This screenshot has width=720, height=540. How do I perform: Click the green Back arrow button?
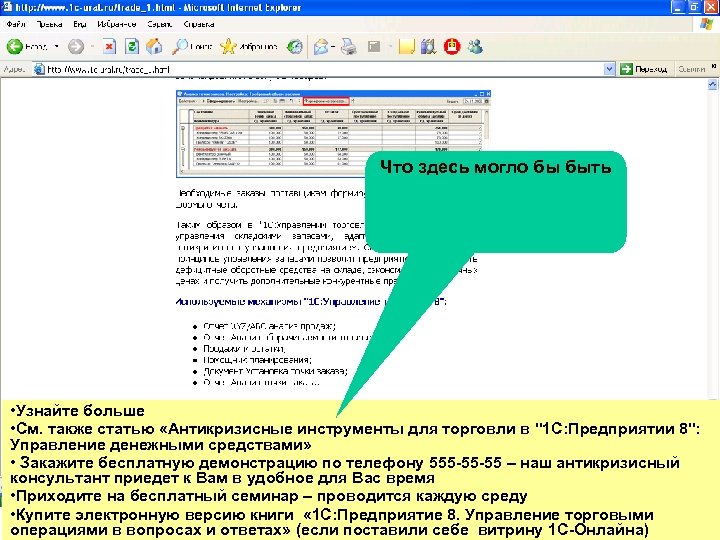pyautogui.click(x=15, y=46)
